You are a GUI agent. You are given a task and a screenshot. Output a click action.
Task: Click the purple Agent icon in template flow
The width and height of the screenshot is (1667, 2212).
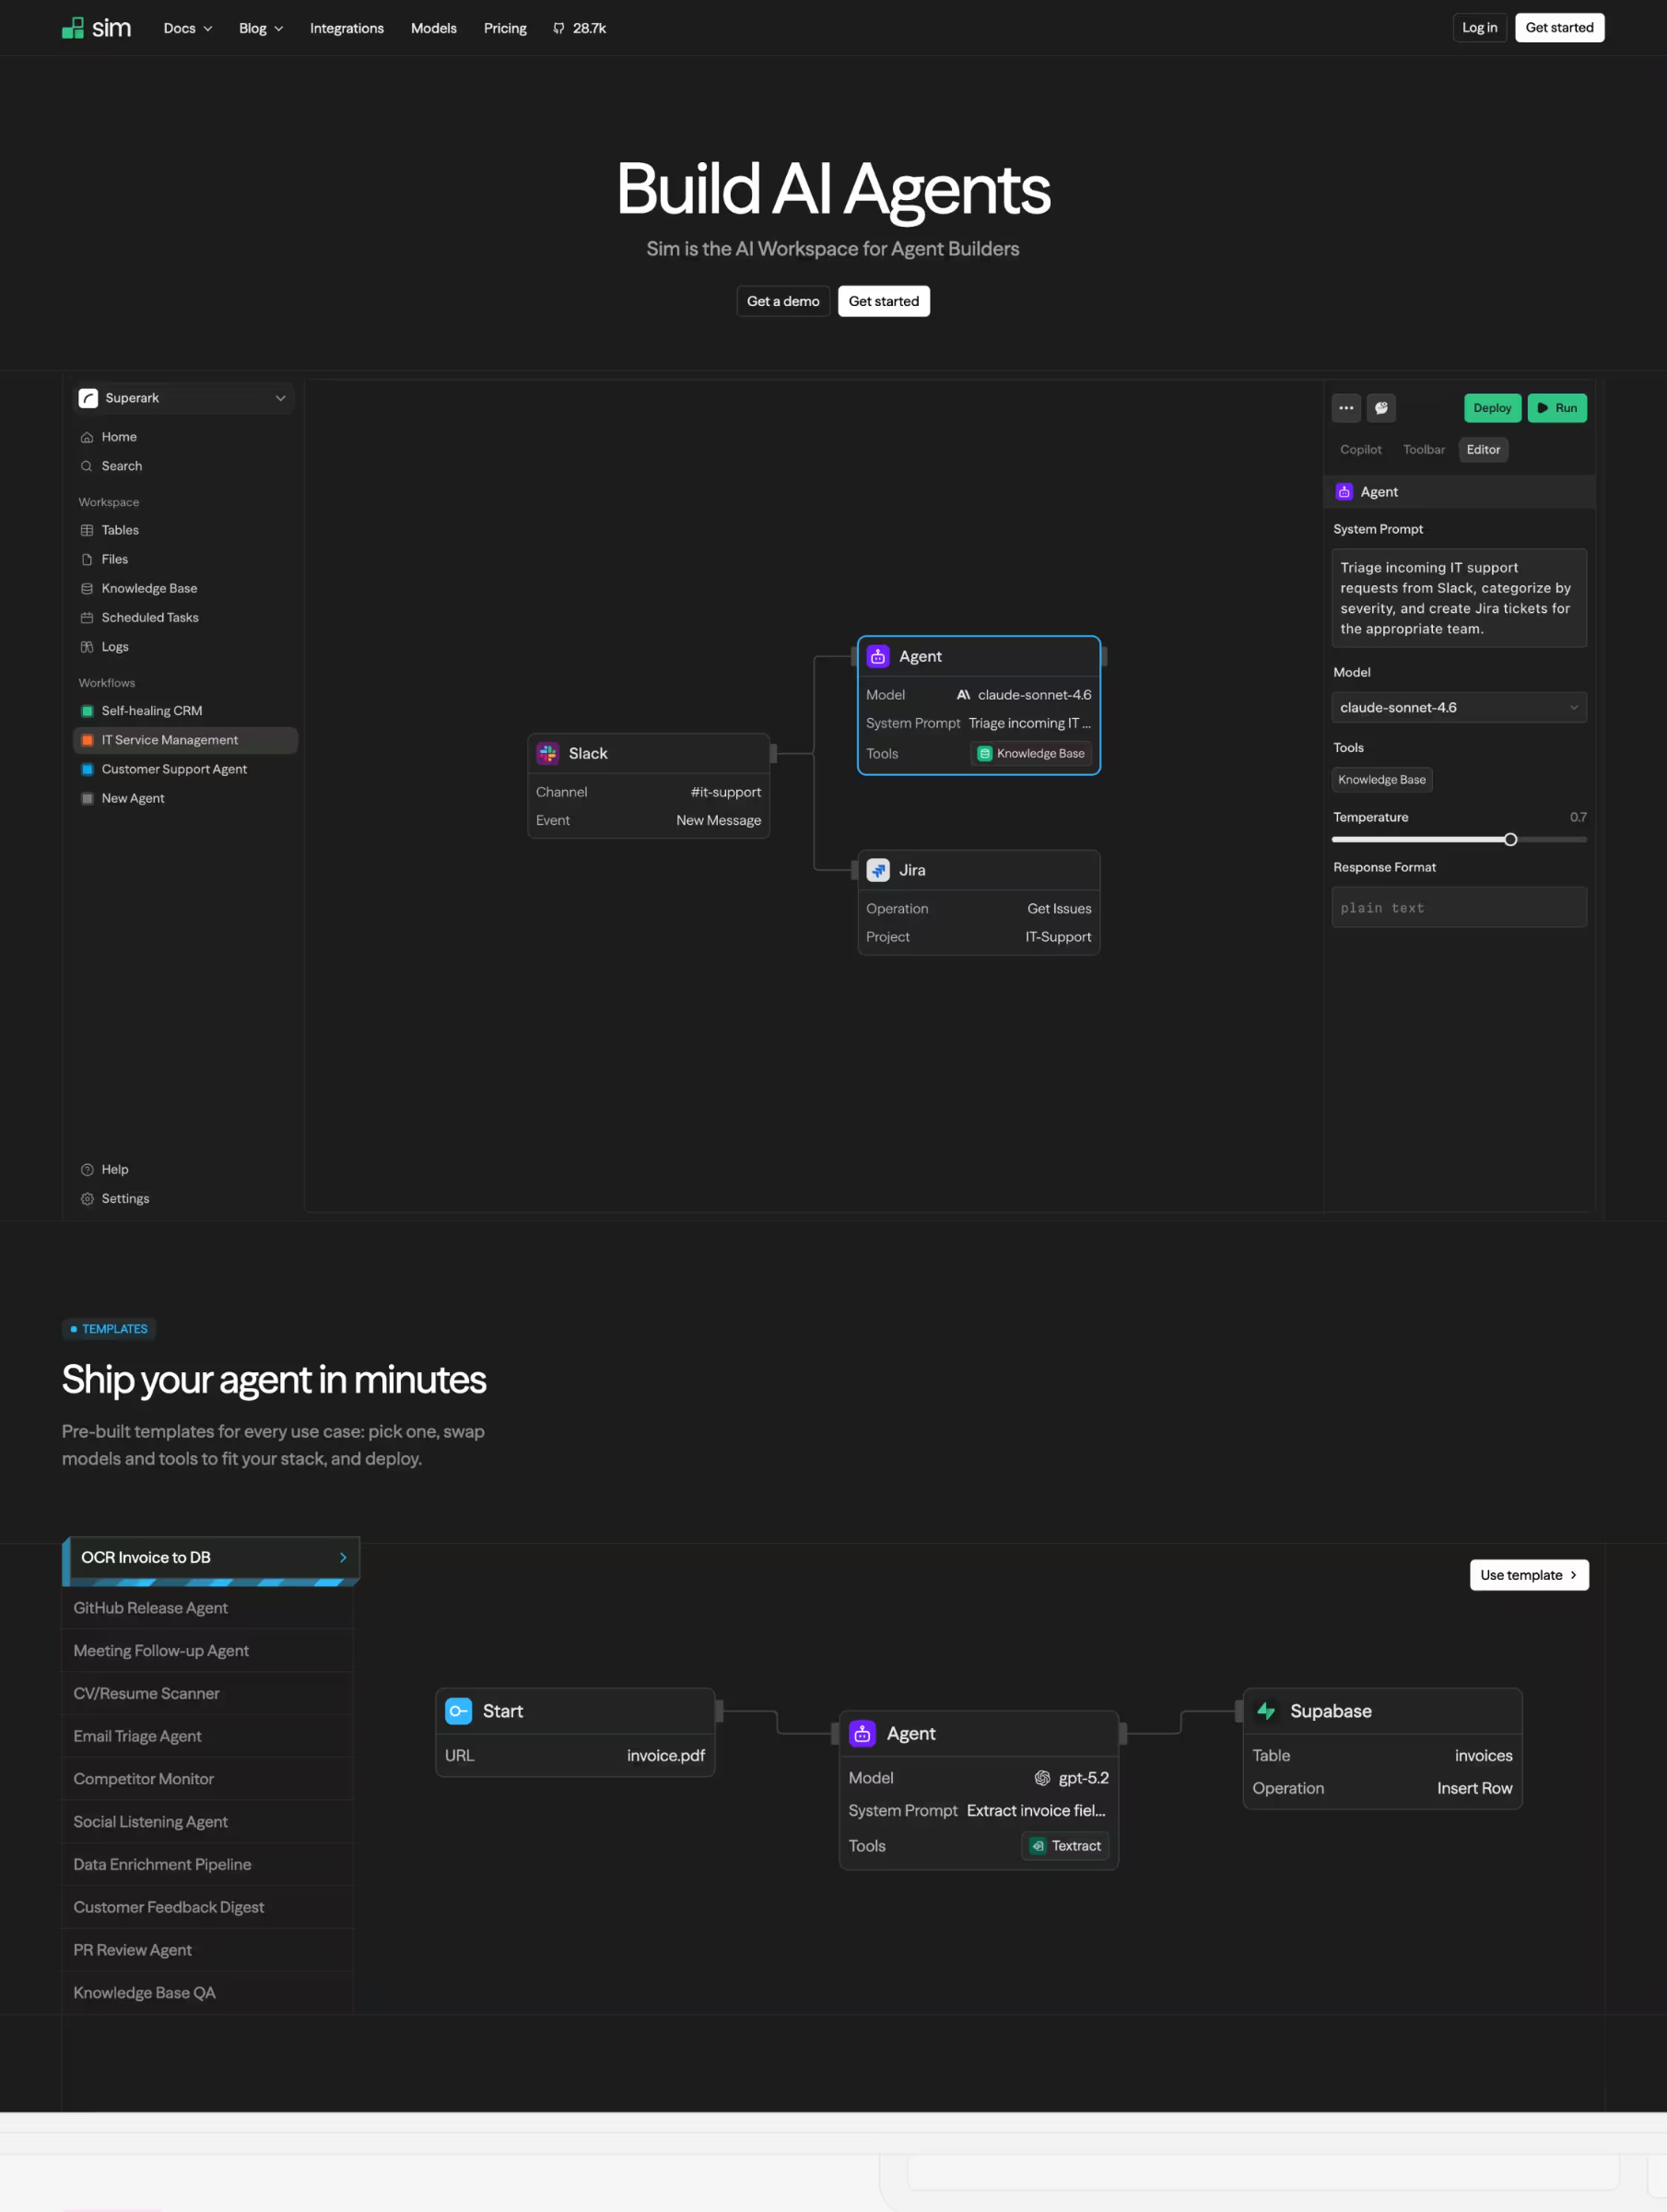click(862, 1733)
